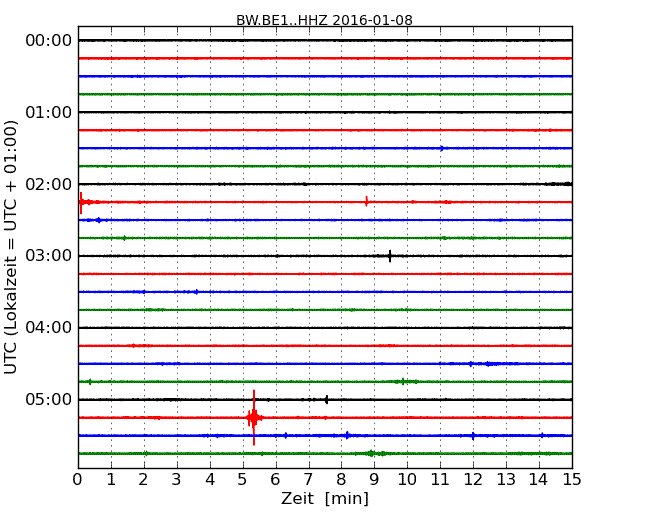The height and width of the screenshot is (520, 650).
Task: Click x-axis tick label 5
Action: point(243,480)
